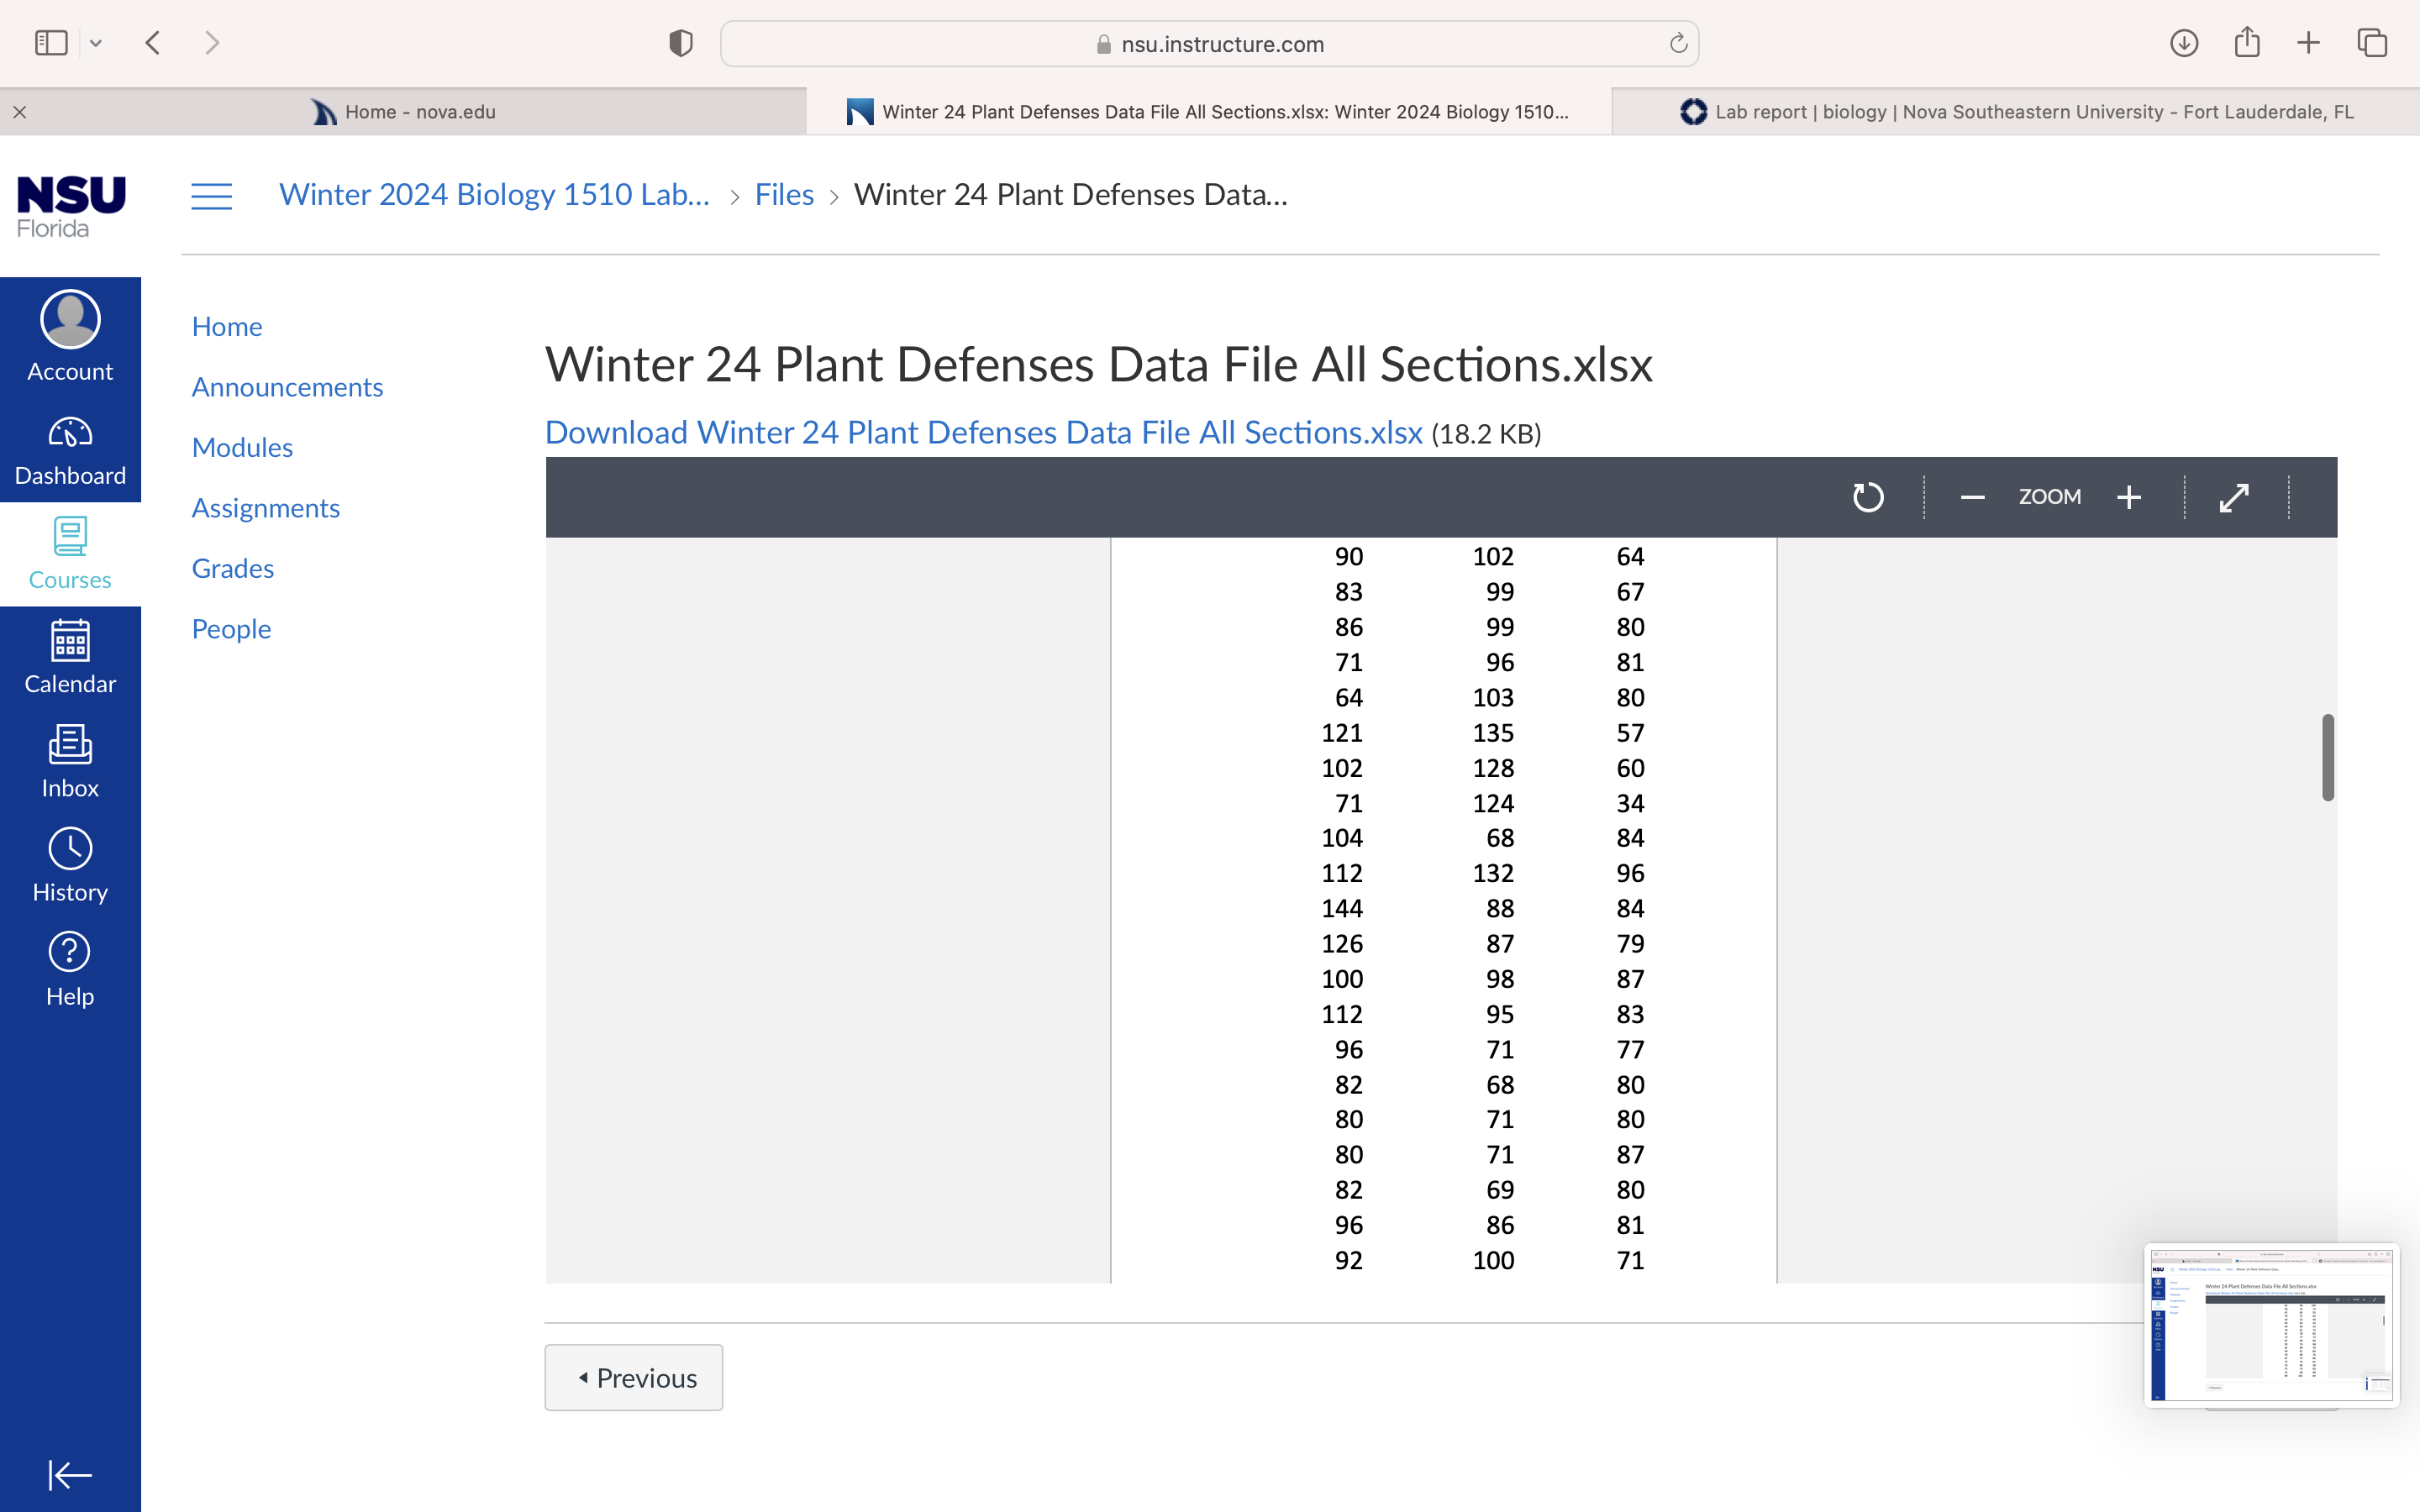Go to the Dashboard icon

[x=70, y=433]
